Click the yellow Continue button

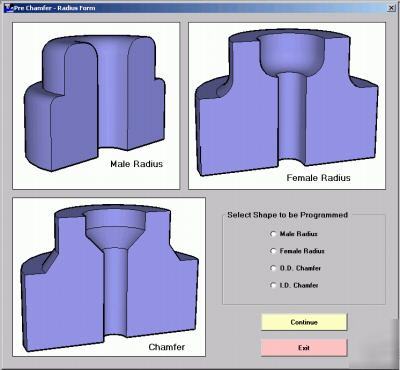pyautogui.click(x=304, y=322)
